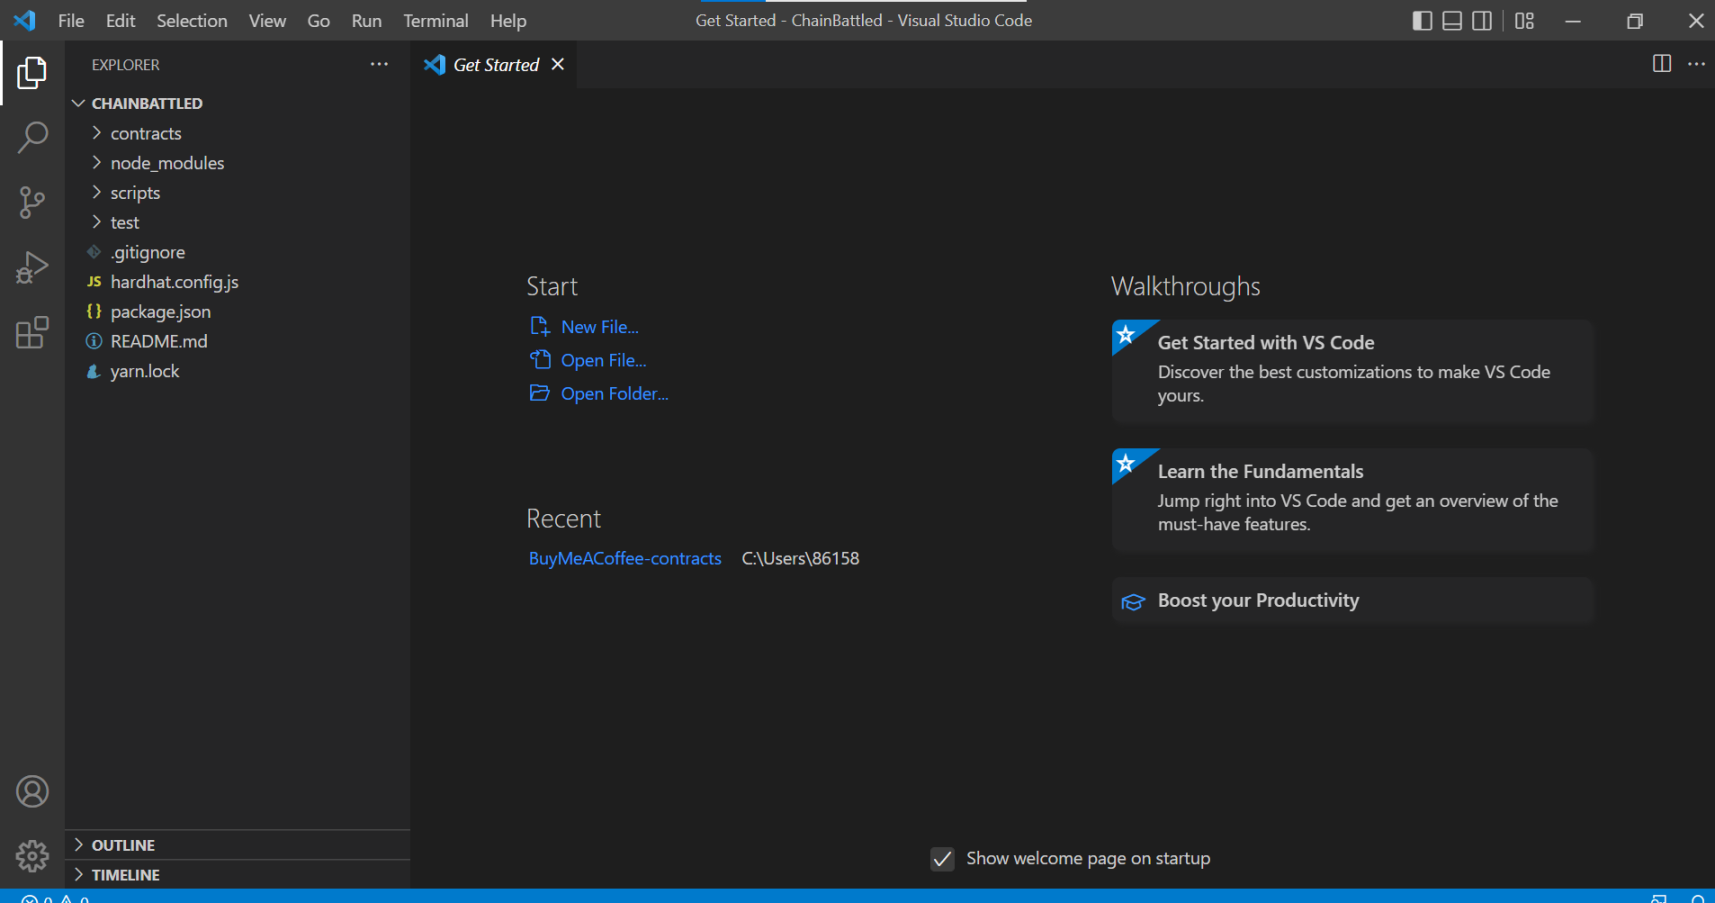Open the Manage gear menu
This screenshot has width=1715, height=903.
(32, 856)
